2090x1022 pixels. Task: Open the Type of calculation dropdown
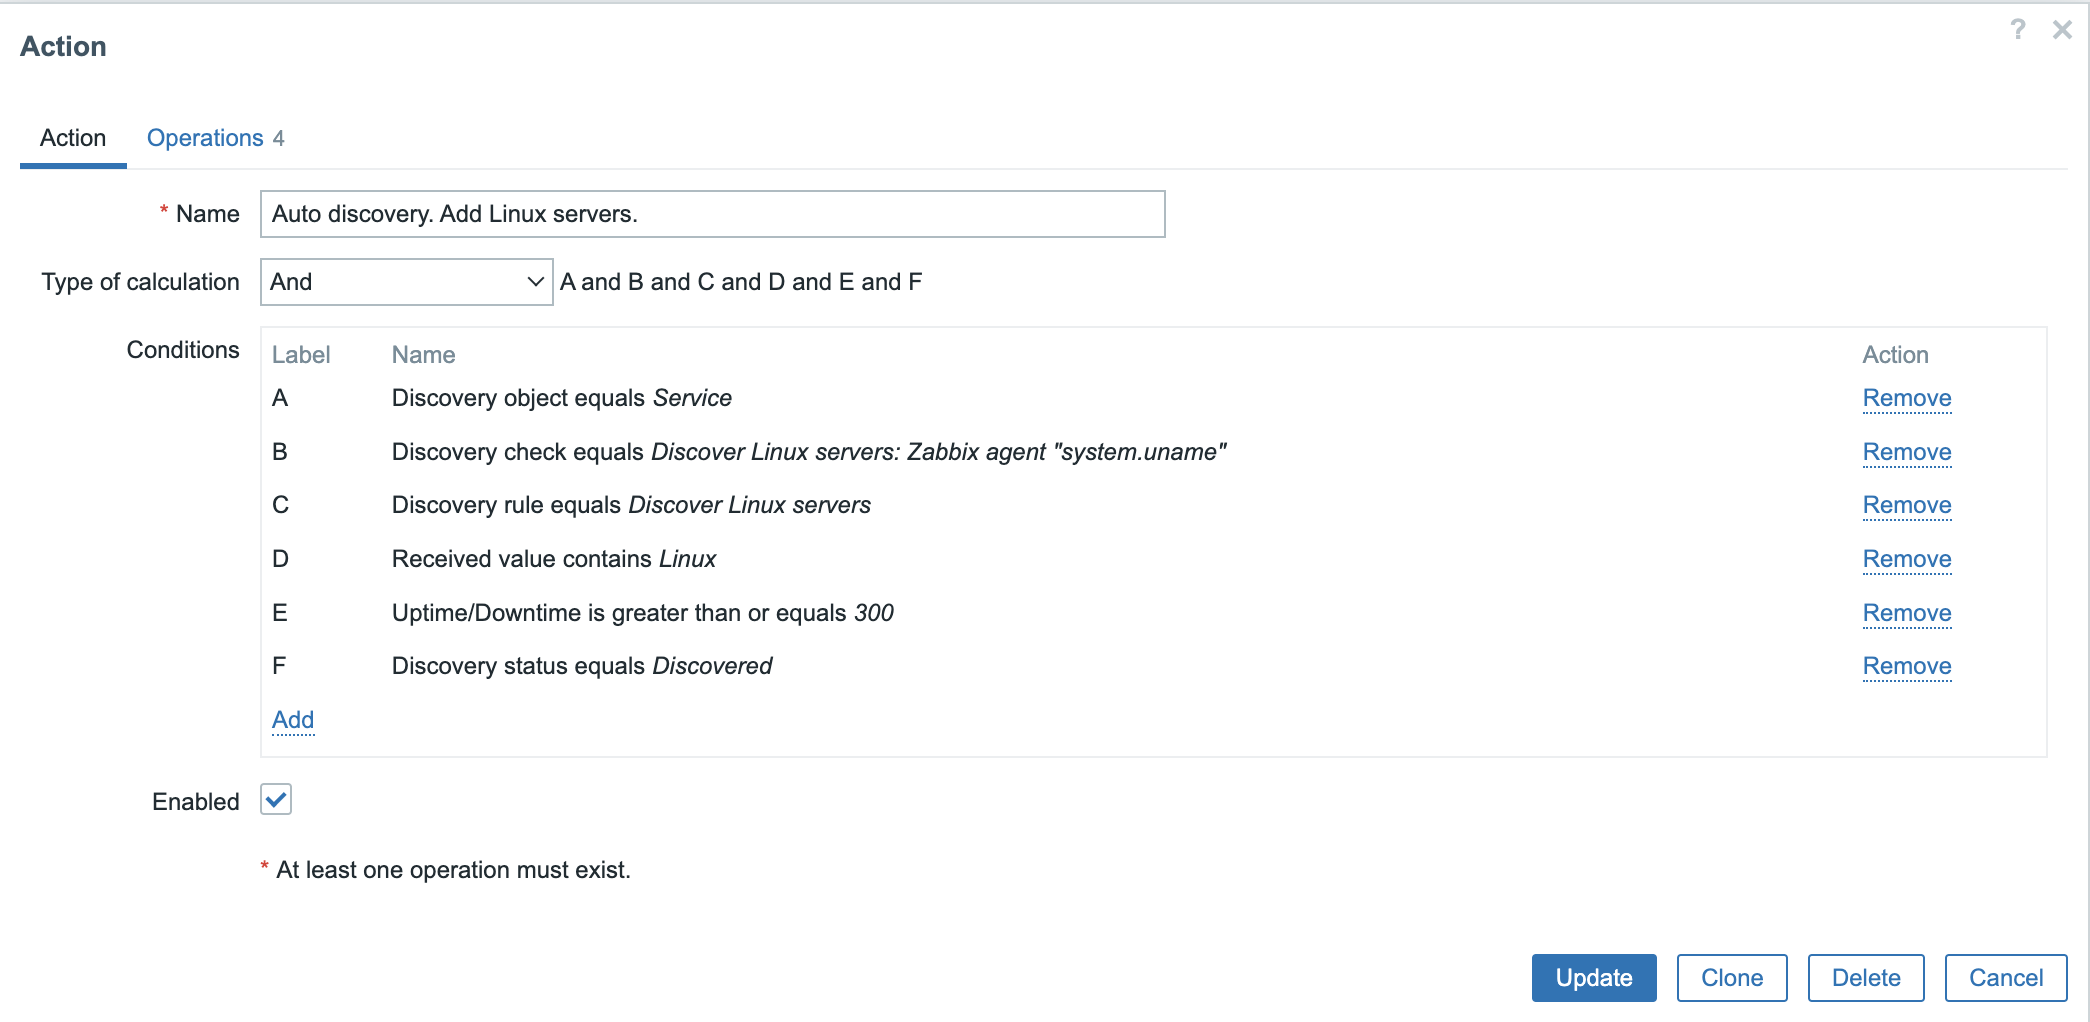[x=405, y=282]
